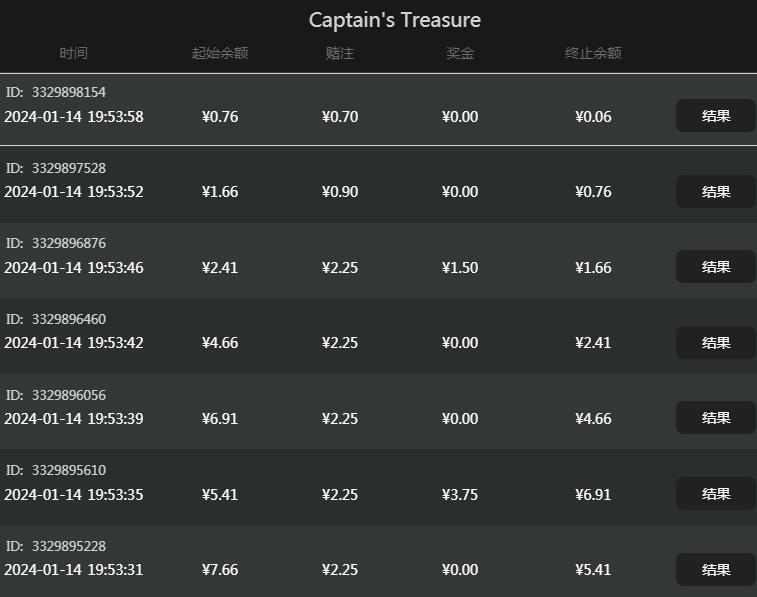Click the ¥0.06 ending balance
Screen dimensions: 757x597
point(593,117)
